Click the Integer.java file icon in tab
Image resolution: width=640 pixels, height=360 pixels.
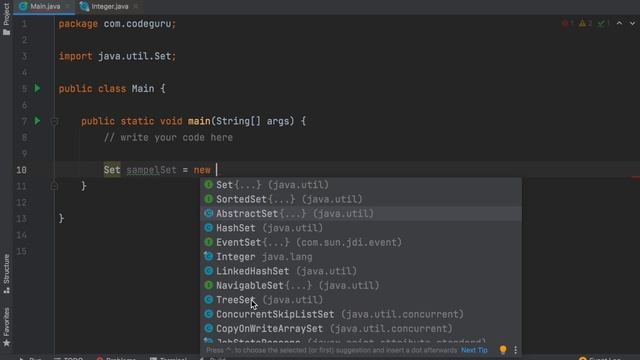(84, 6)
